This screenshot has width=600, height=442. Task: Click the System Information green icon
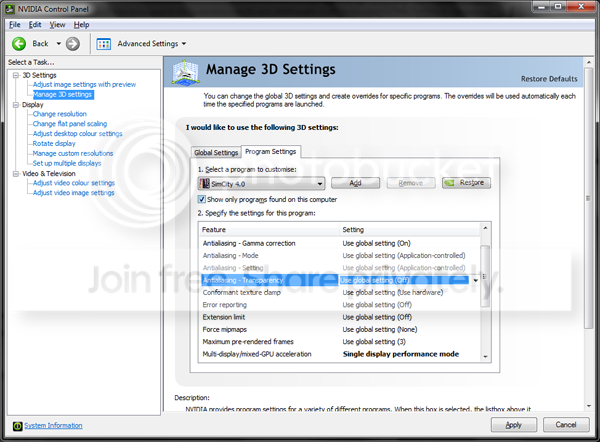(18, 426)
